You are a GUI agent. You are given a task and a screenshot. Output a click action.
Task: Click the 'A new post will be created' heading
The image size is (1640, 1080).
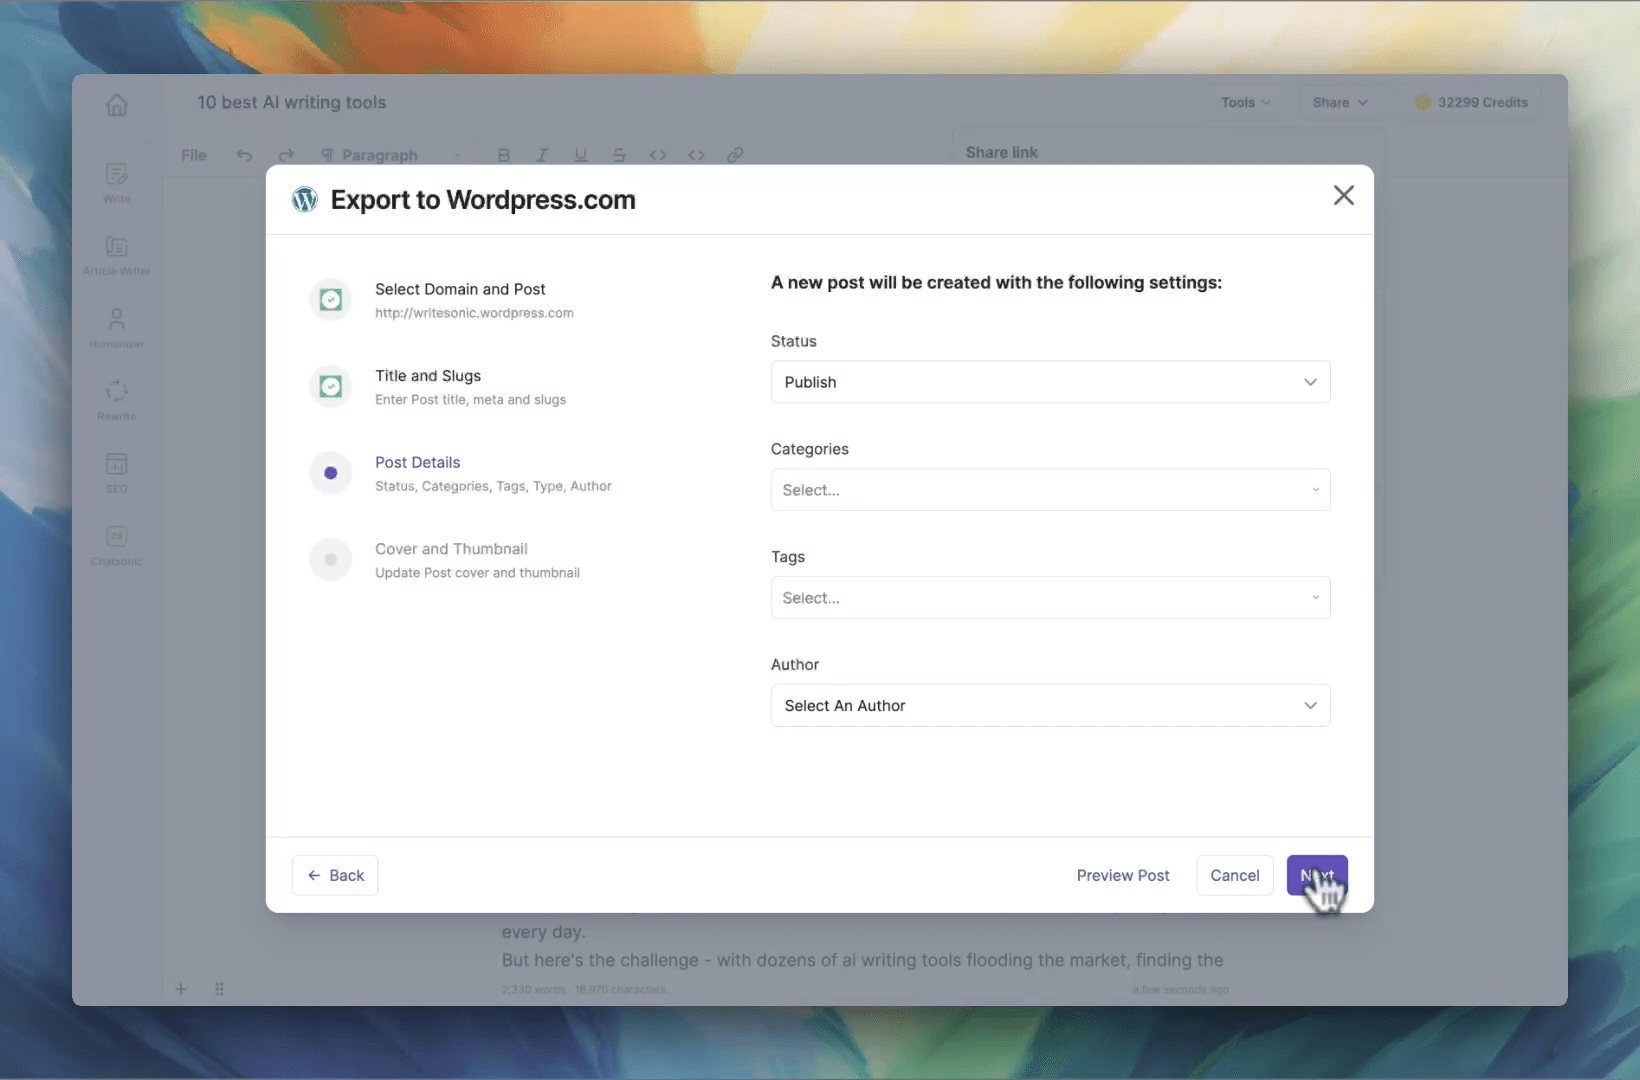996,283
